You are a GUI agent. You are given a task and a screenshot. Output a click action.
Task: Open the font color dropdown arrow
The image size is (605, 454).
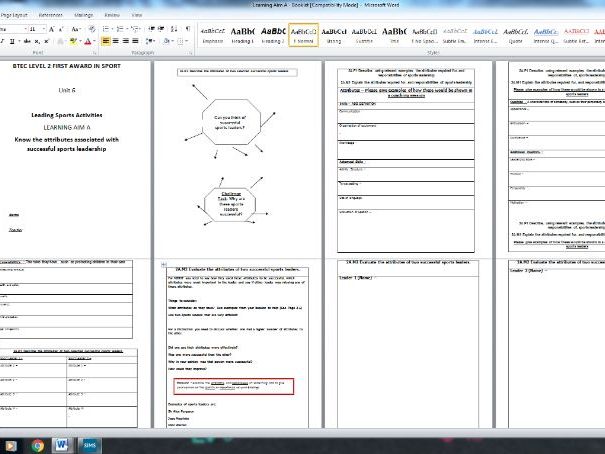pyautogui.click(x=94, y=41)
